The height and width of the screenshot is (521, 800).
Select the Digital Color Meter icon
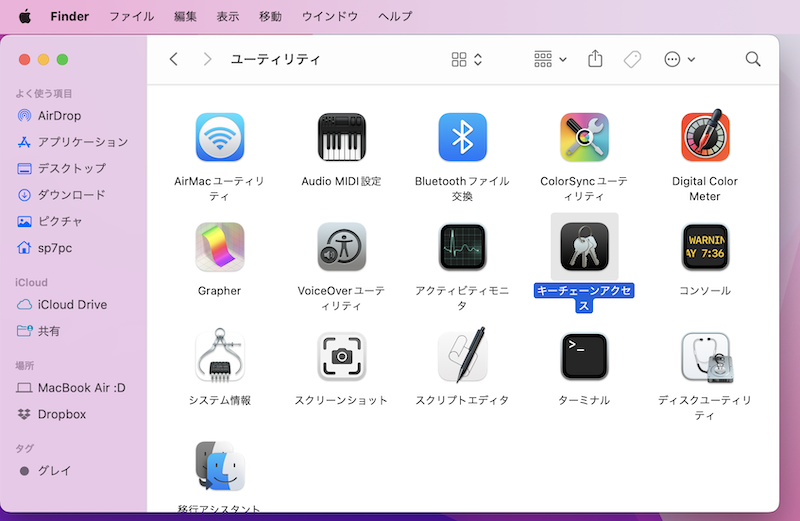705,137
